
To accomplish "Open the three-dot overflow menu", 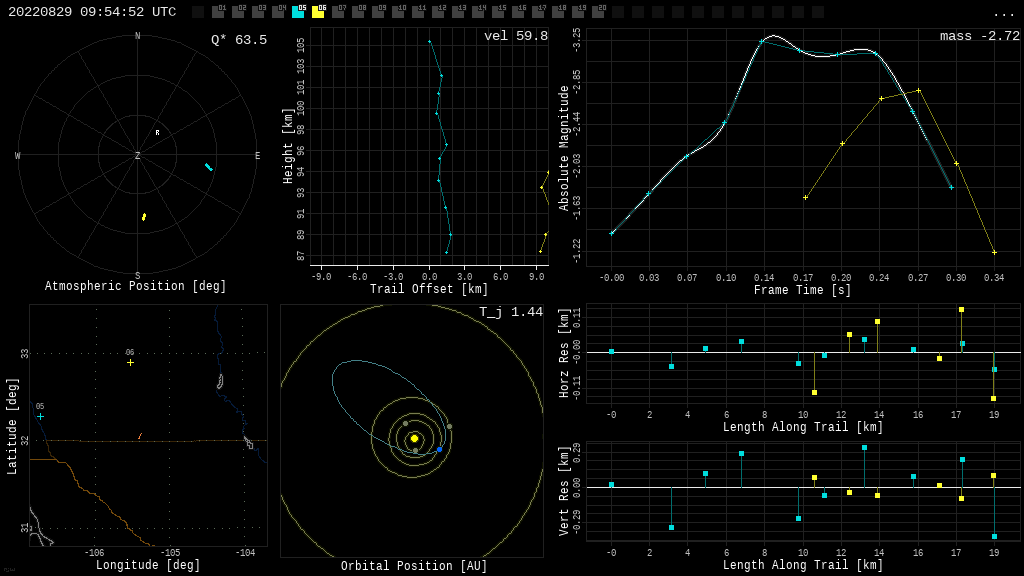I will 1003,14.
